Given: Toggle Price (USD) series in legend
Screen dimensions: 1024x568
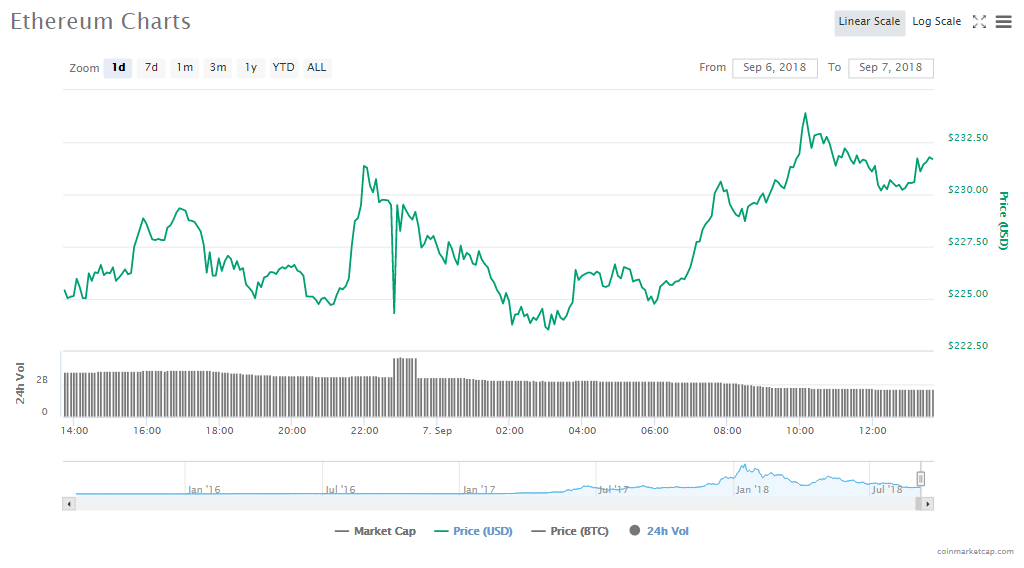Looking at the screenshot, I should tap(473, 531).
